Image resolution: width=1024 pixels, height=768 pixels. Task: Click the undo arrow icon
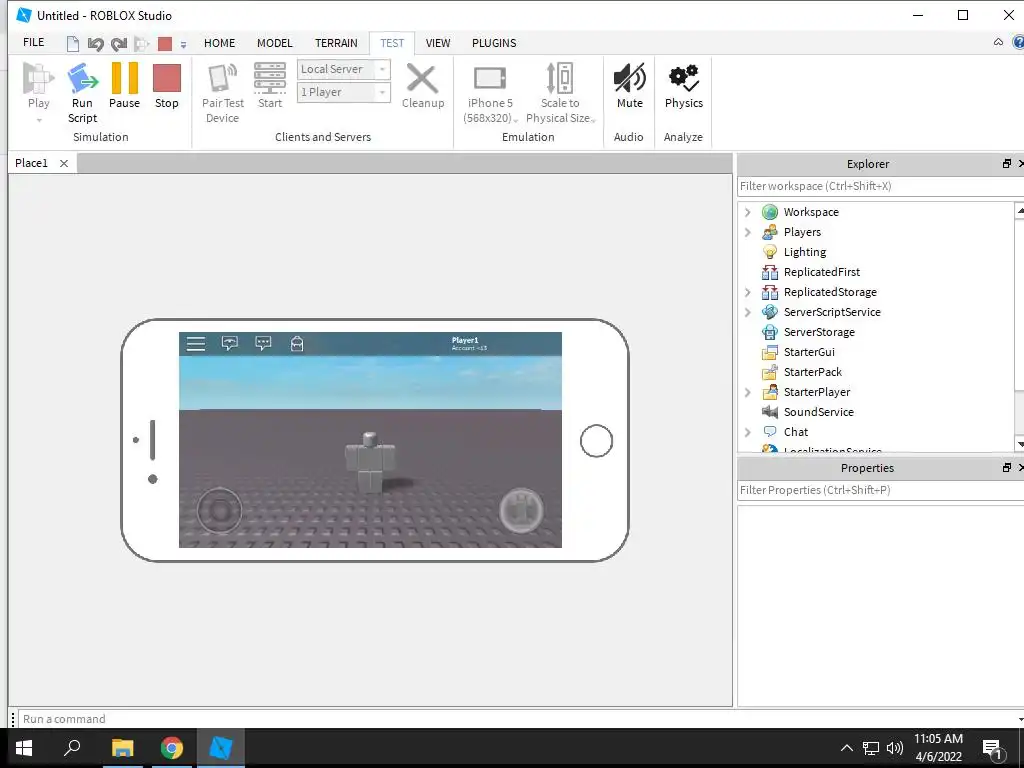click(95, 44)
